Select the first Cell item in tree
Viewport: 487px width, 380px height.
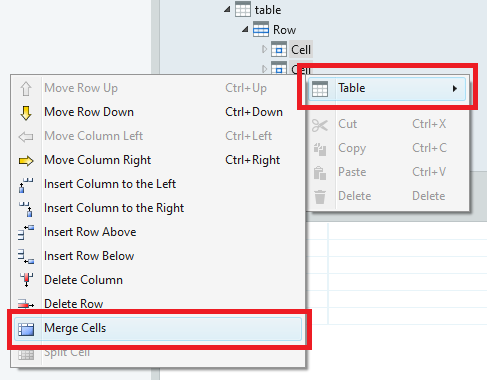pyautogui.click(x=301, y=50)
